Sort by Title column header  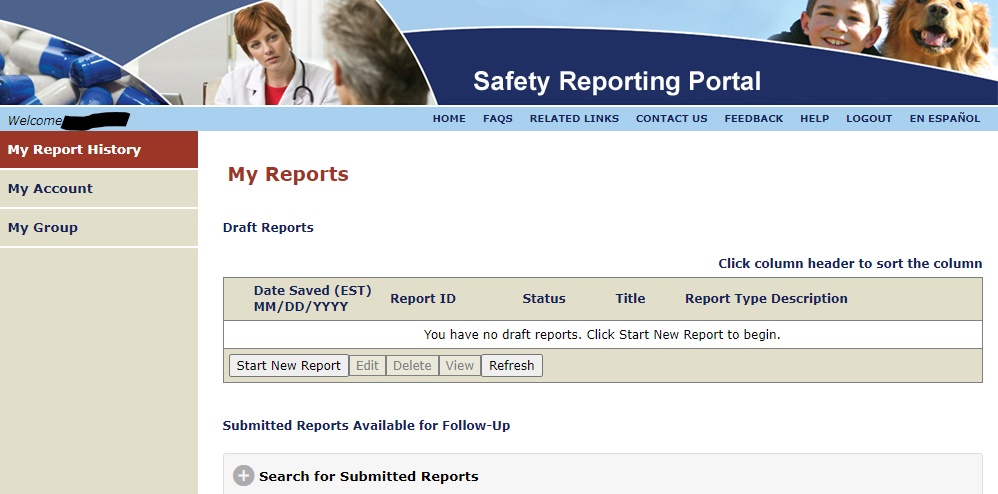[630, 298]
